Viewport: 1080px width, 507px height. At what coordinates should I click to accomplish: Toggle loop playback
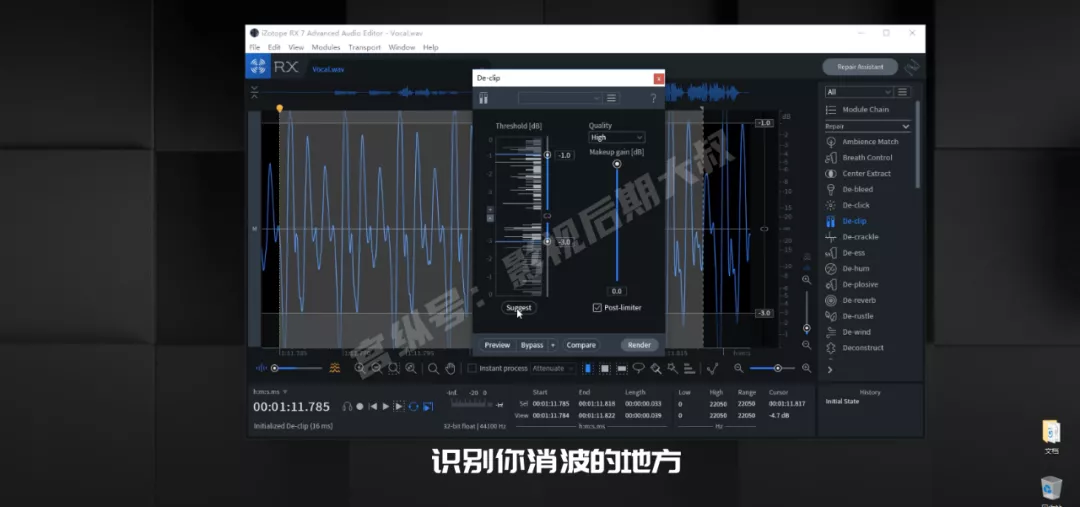413,406
